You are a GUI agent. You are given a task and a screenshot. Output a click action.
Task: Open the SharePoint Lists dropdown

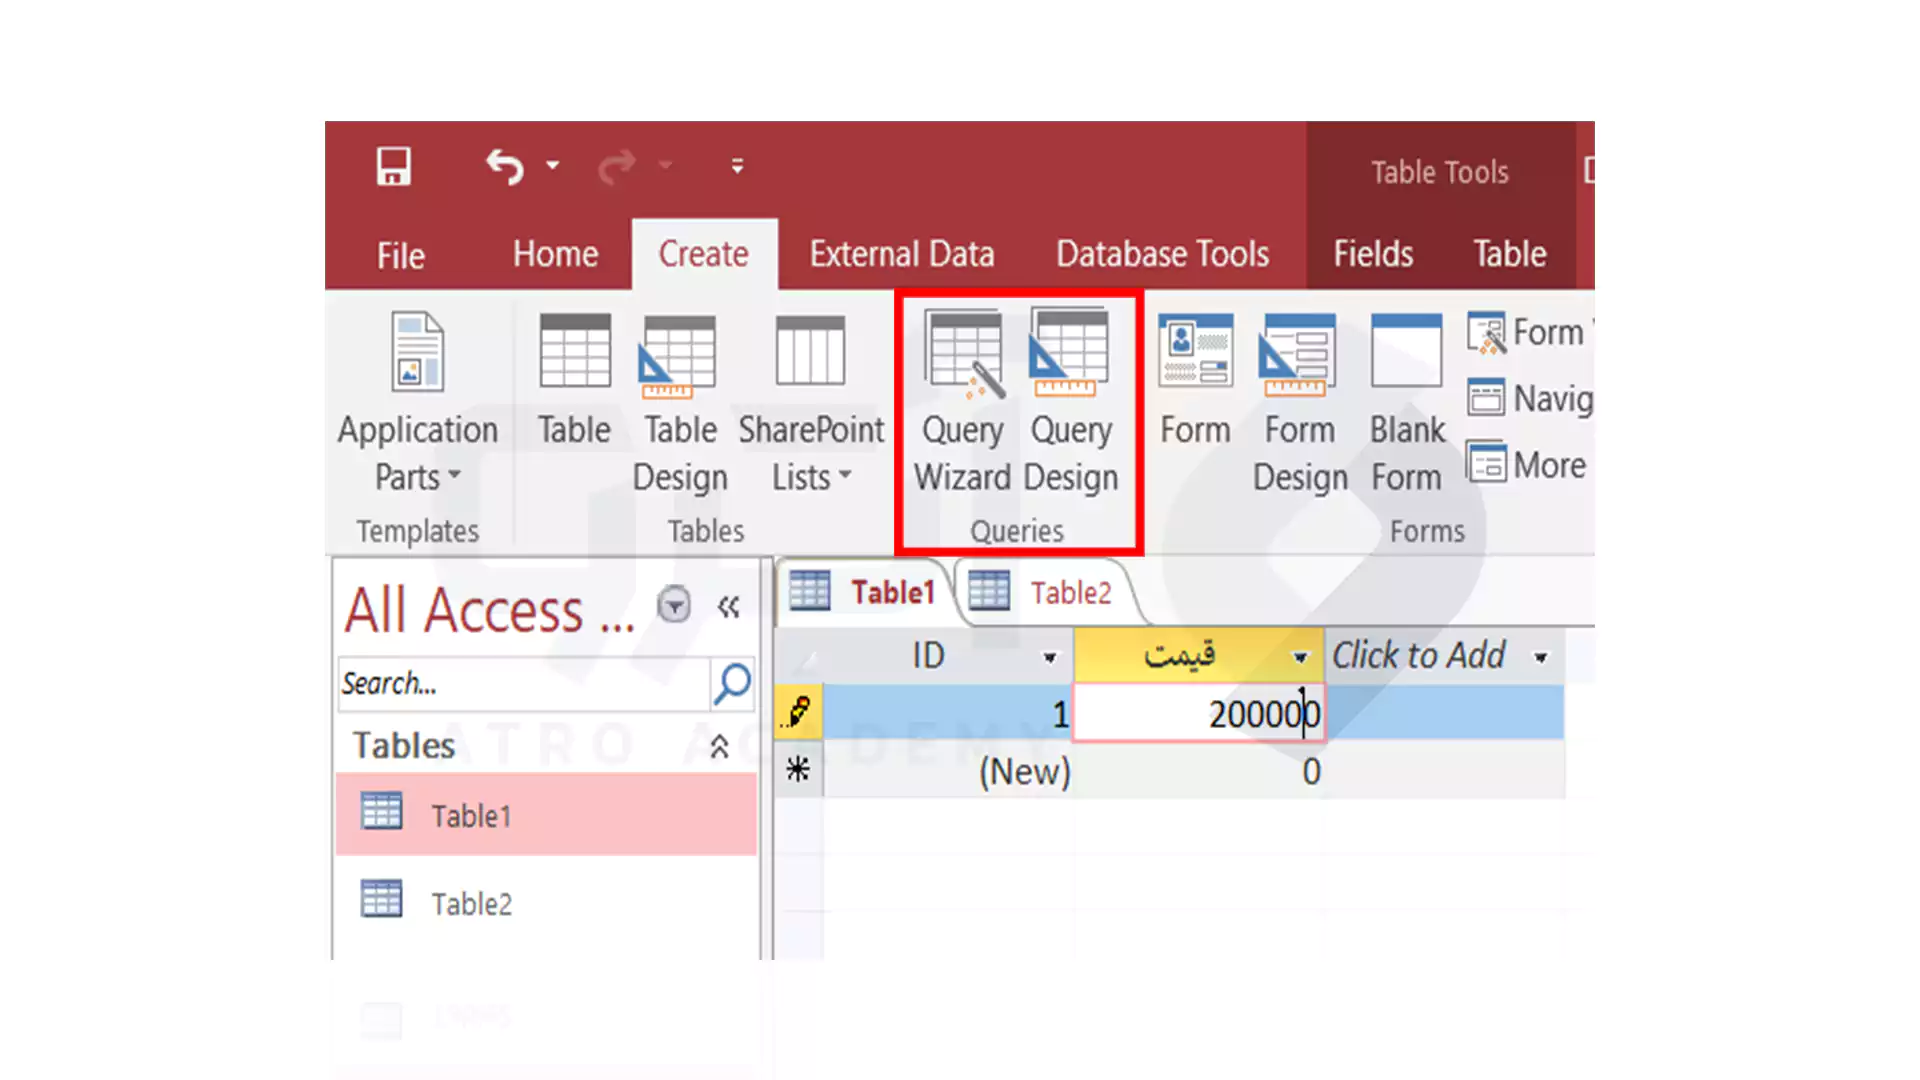point(811,403)
